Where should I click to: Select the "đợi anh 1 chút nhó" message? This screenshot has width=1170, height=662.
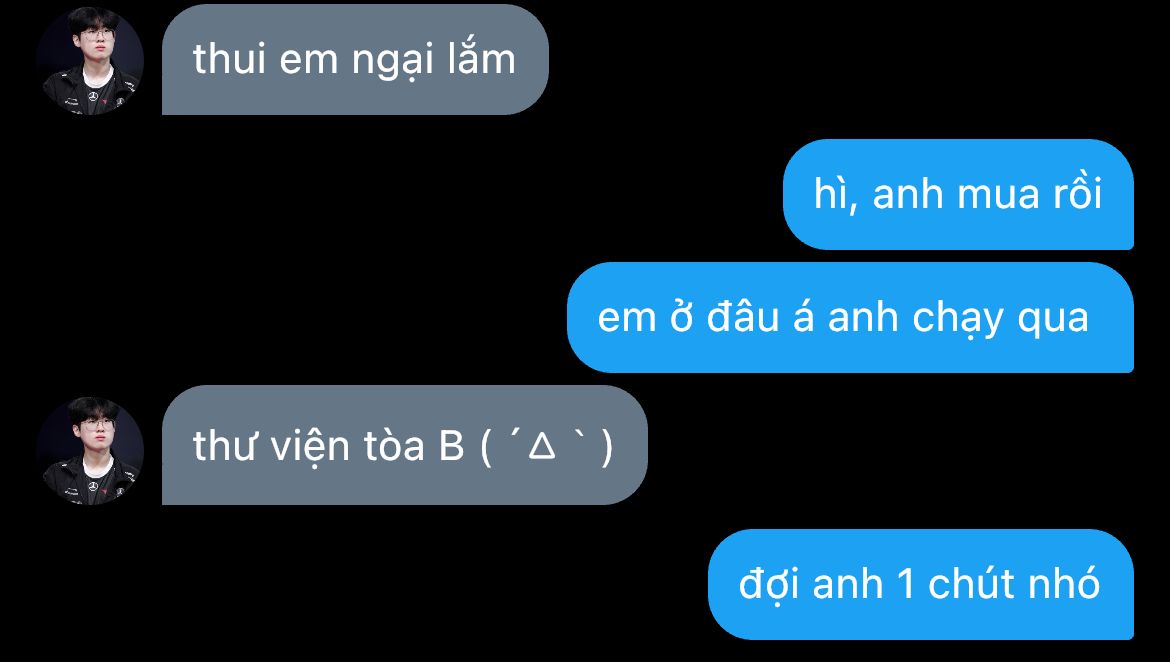[921, 584]
